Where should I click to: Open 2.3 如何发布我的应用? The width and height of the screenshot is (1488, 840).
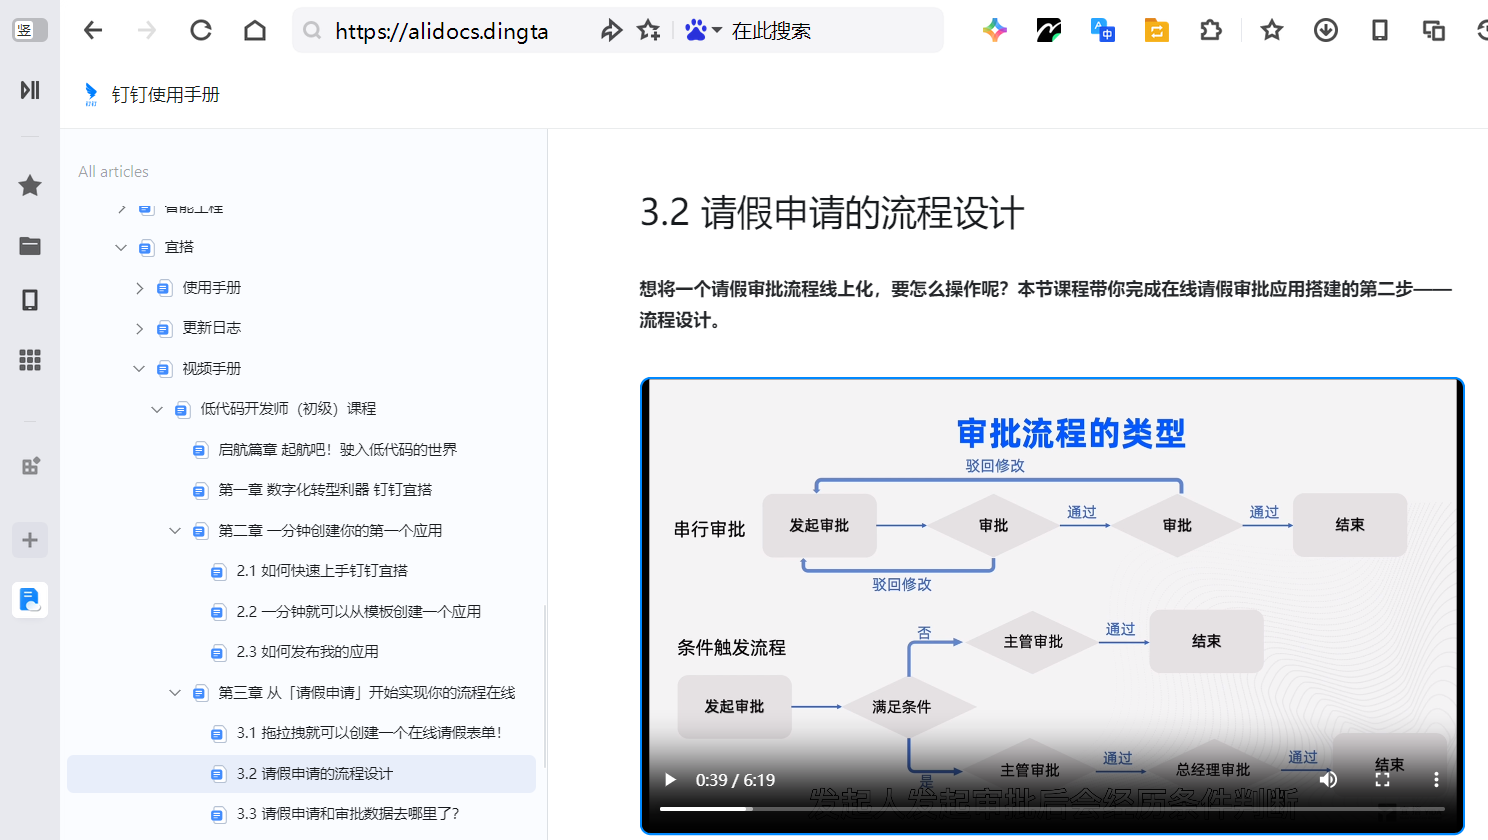(x=308, y=652)
